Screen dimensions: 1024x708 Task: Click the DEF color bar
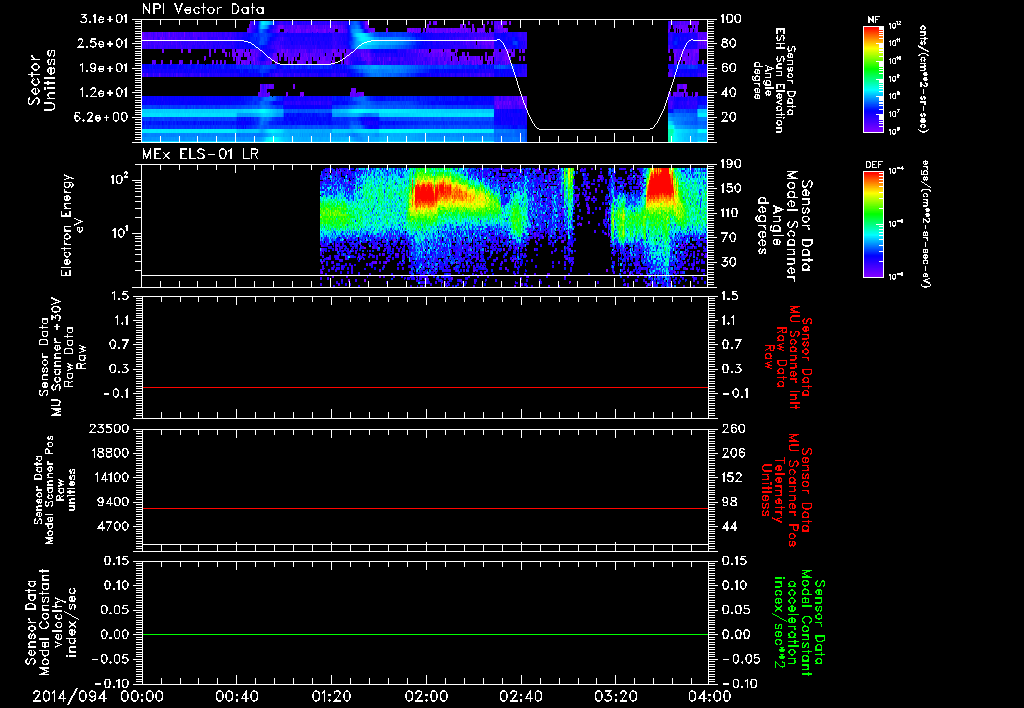[873, 224]
